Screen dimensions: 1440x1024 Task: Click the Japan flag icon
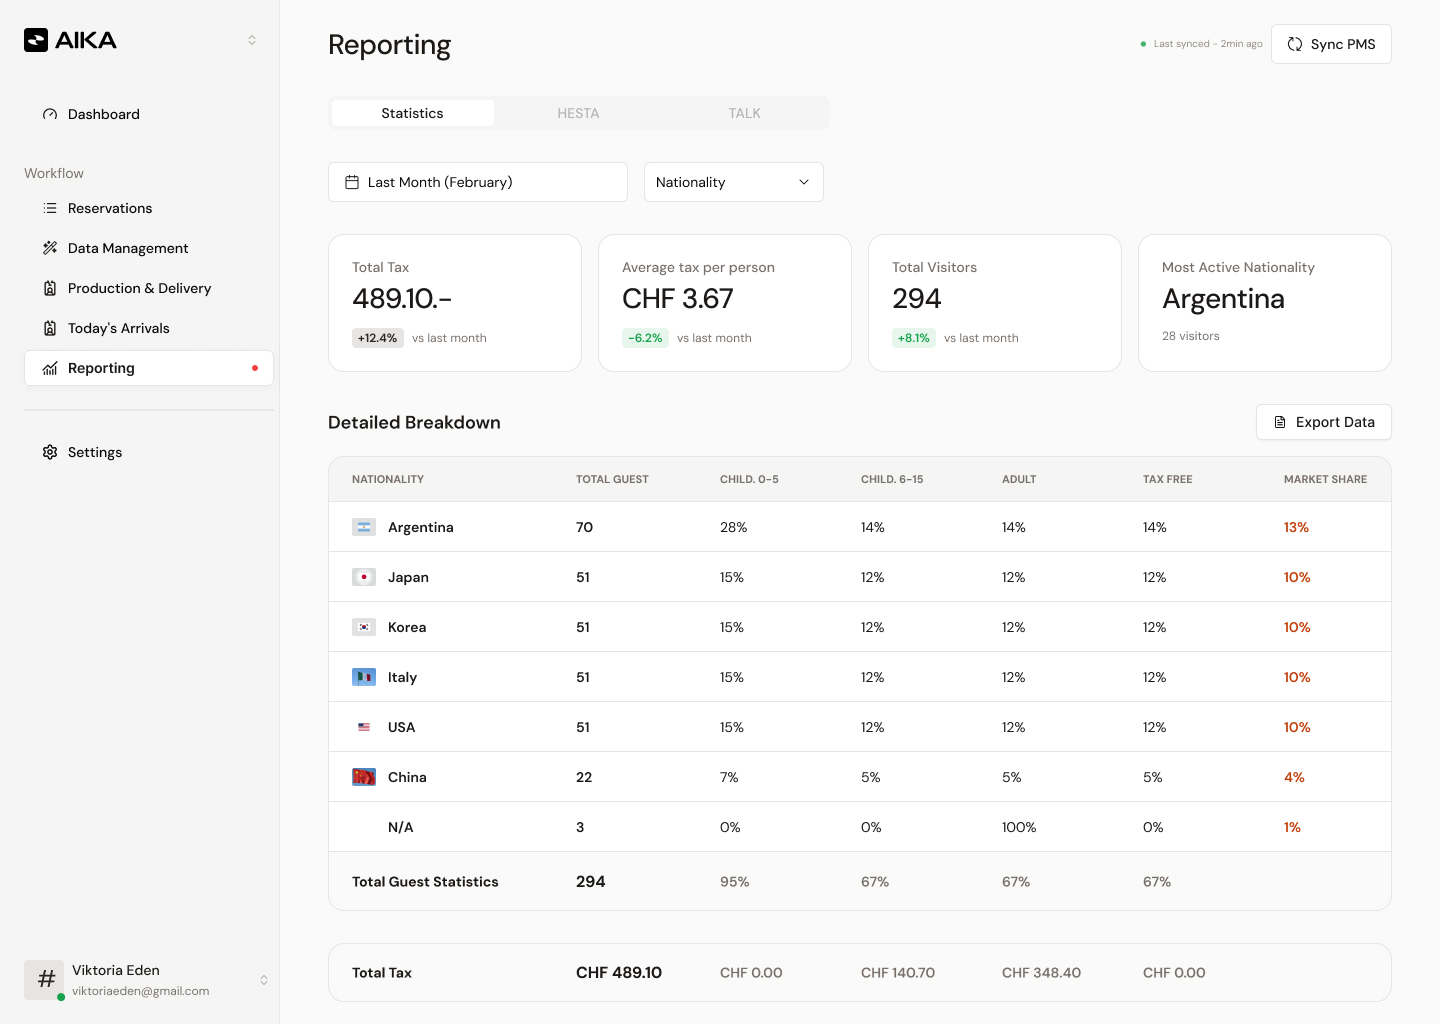point(364,577)
